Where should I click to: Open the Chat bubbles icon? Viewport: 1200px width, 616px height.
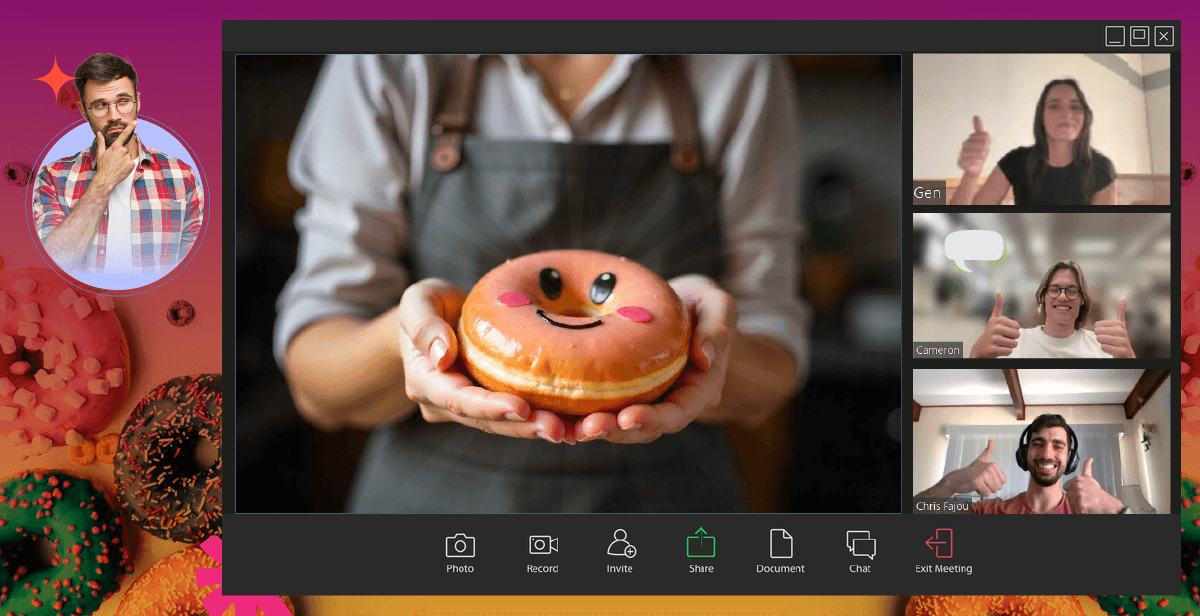861,545
